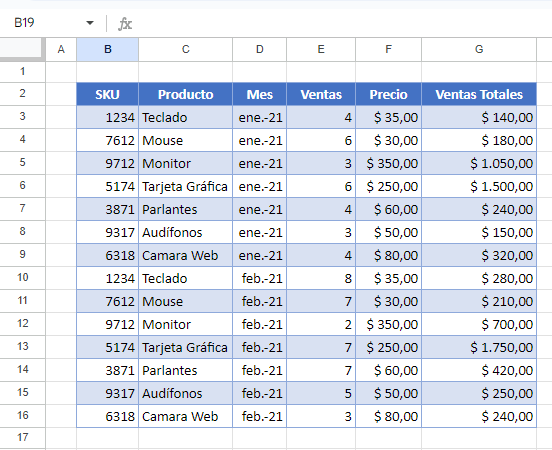Select all cells via corner box

[x=22, y=49]
